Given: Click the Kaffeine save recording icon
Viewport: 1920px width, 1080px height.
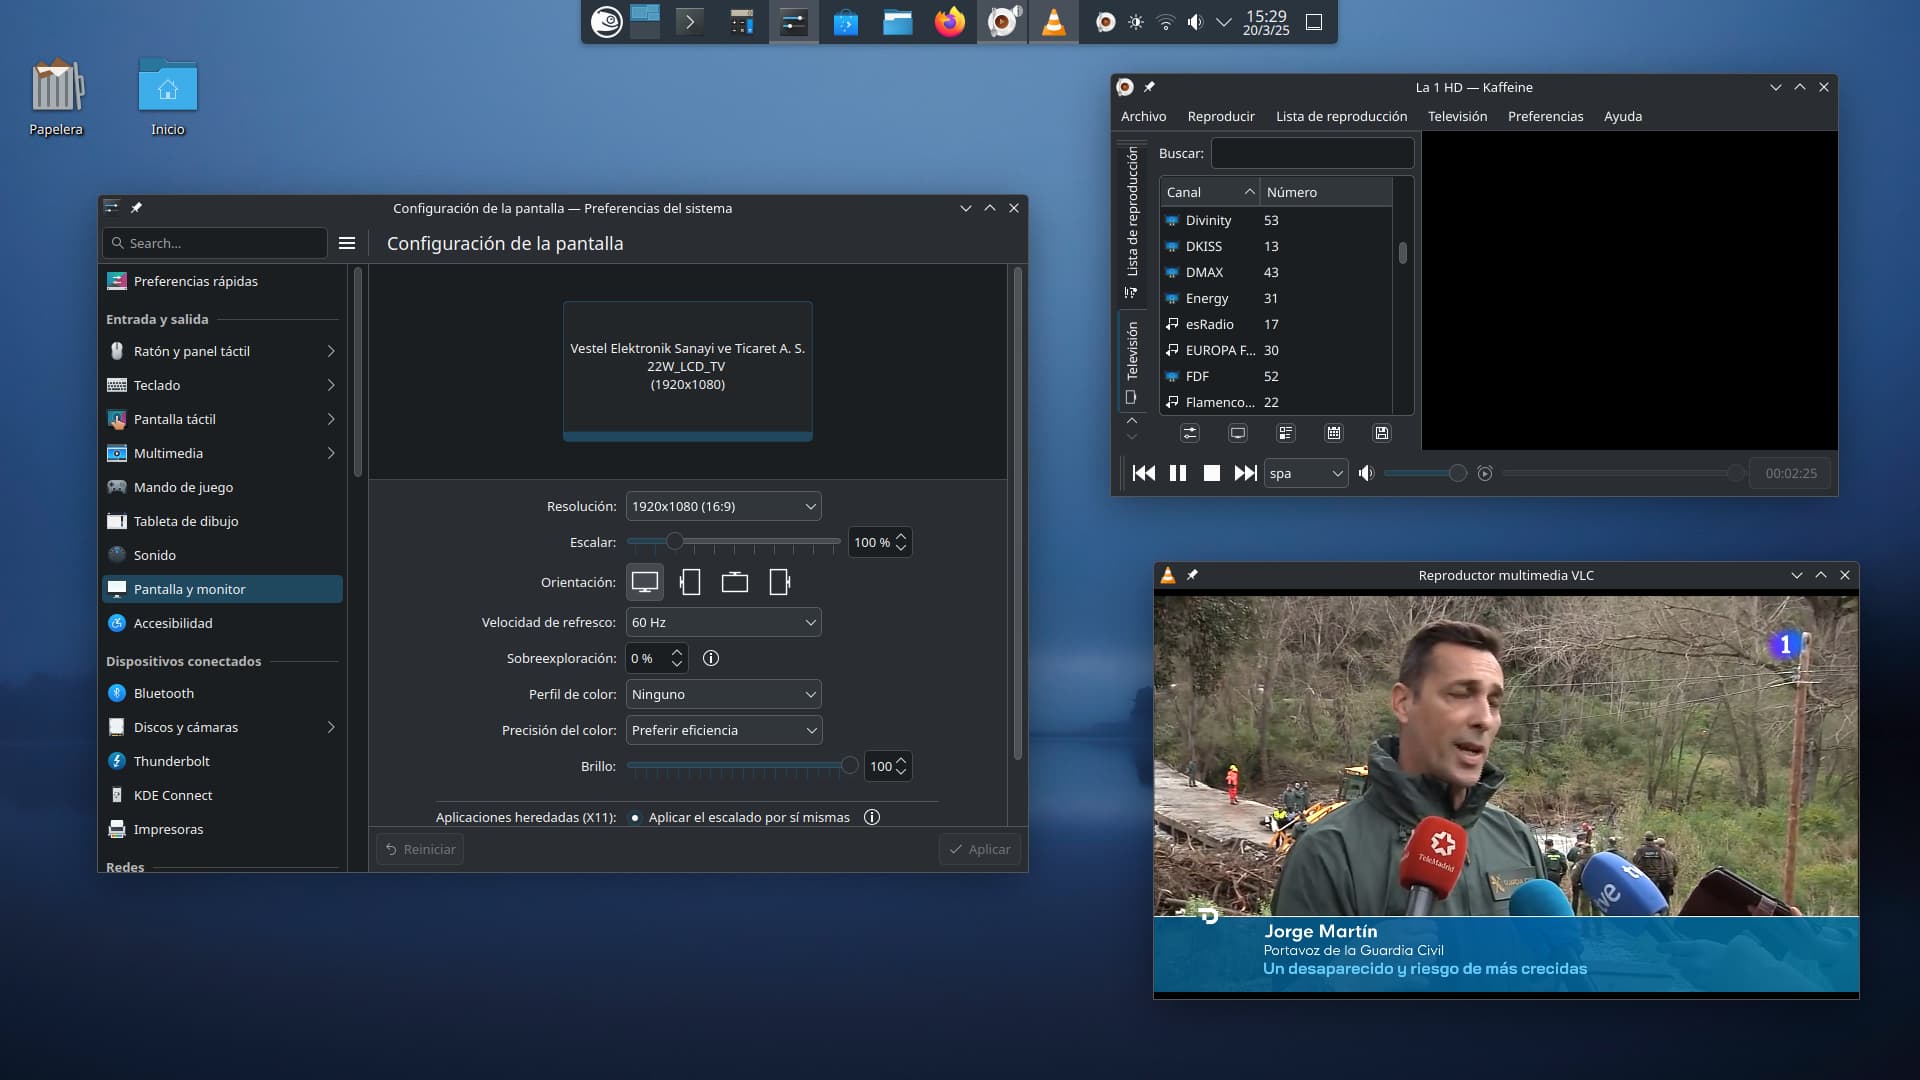Looking at the screenshot, I should (x=1381, y=433).
